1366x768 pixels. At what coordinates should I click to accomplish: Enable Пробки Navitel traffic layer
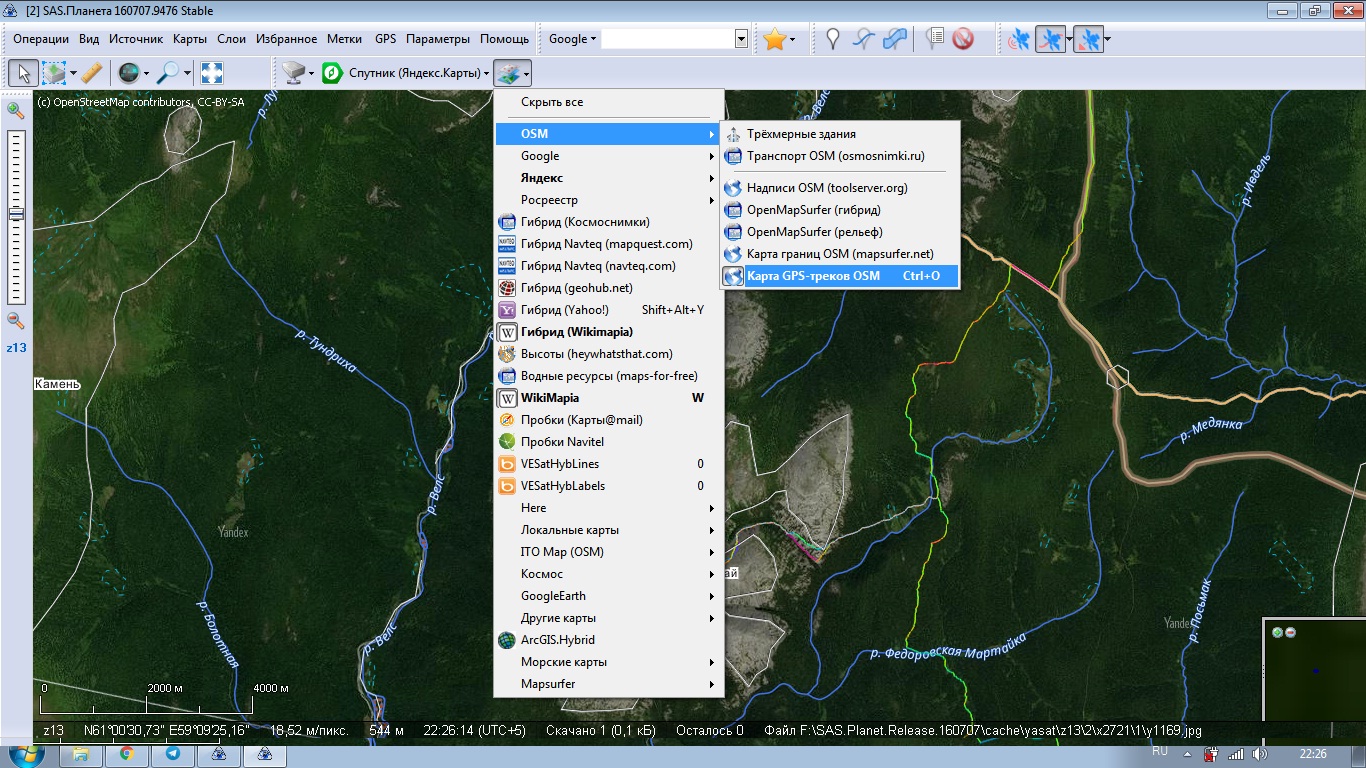(609, 442)
